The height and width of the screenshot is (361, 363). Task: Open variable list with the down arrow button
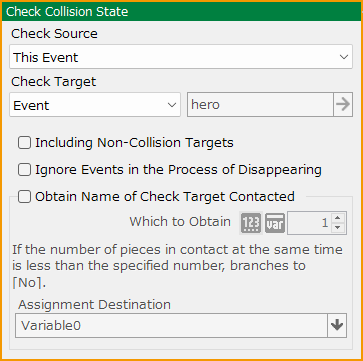[x=337, y=325]
